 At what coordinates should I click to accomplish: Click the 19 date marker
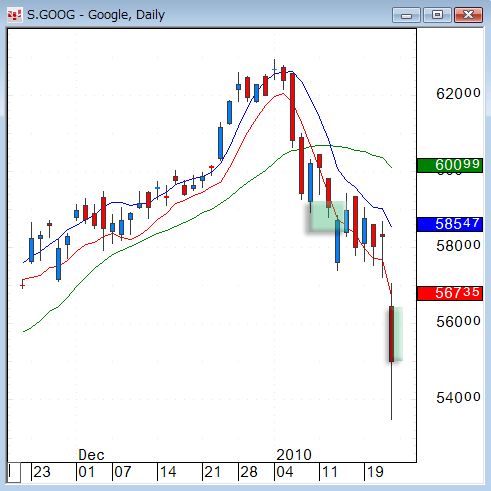[375, 472]
